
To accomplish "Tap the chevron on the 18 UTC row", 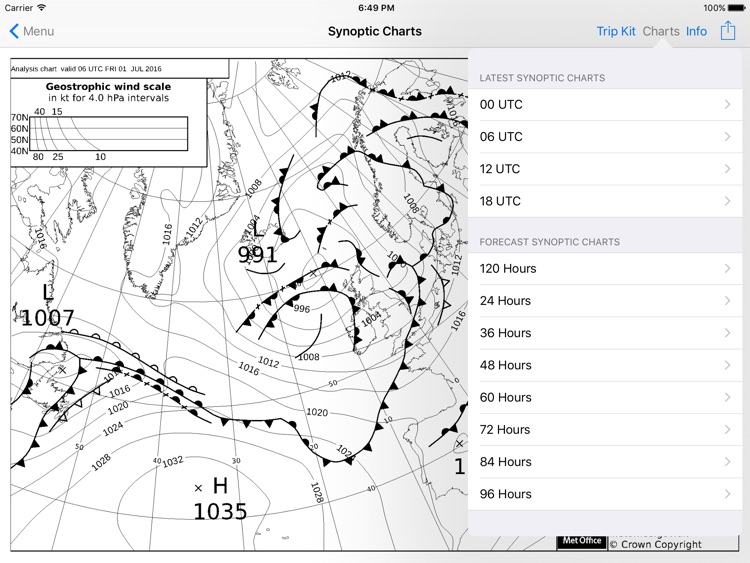I will tap(728, 201).
